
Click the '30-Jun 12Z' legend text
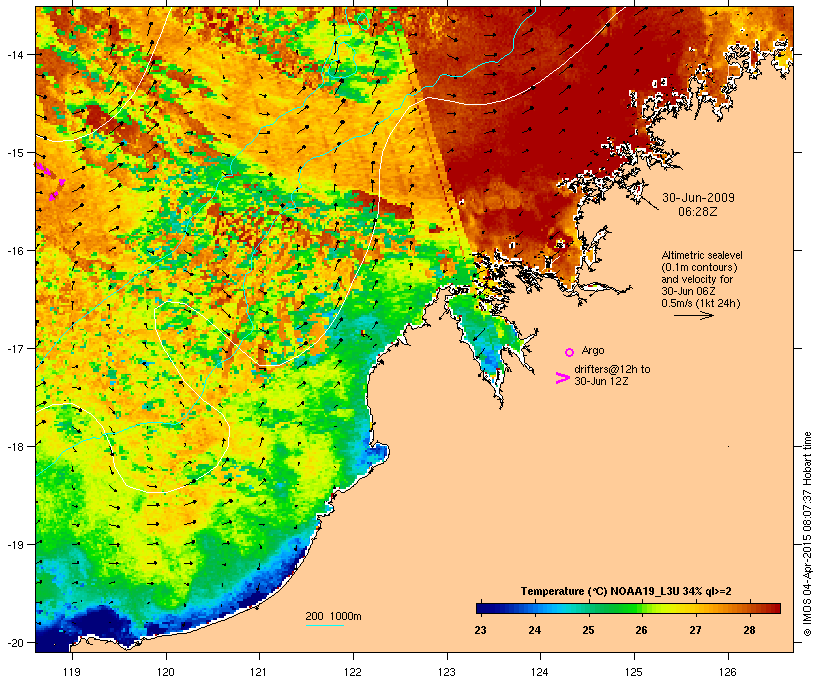[x=601, y=381]
